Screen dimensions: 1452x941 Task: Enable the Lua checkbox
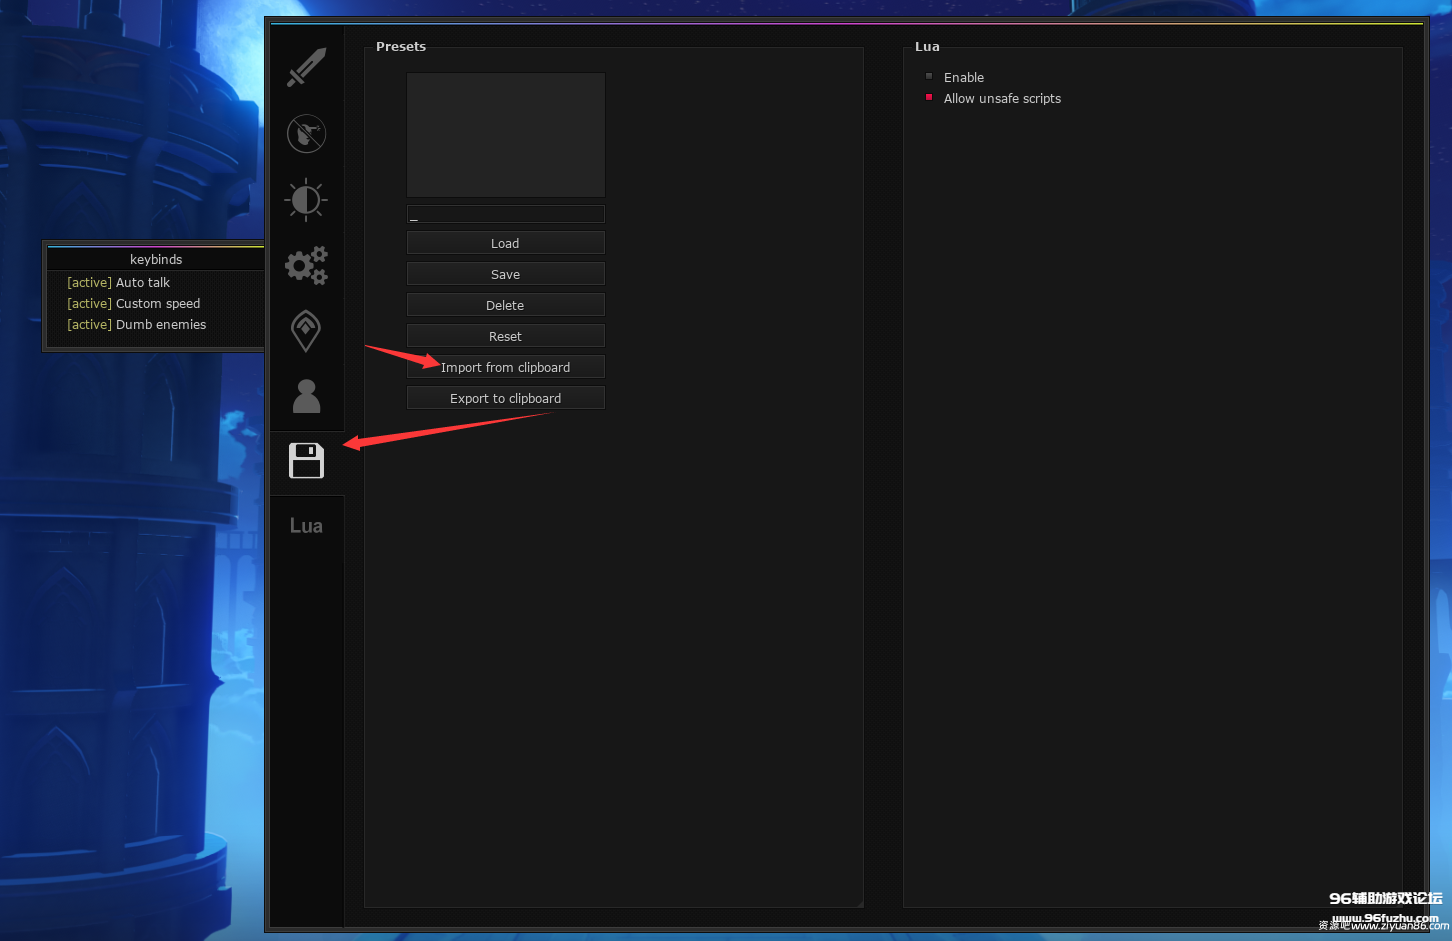929,77
